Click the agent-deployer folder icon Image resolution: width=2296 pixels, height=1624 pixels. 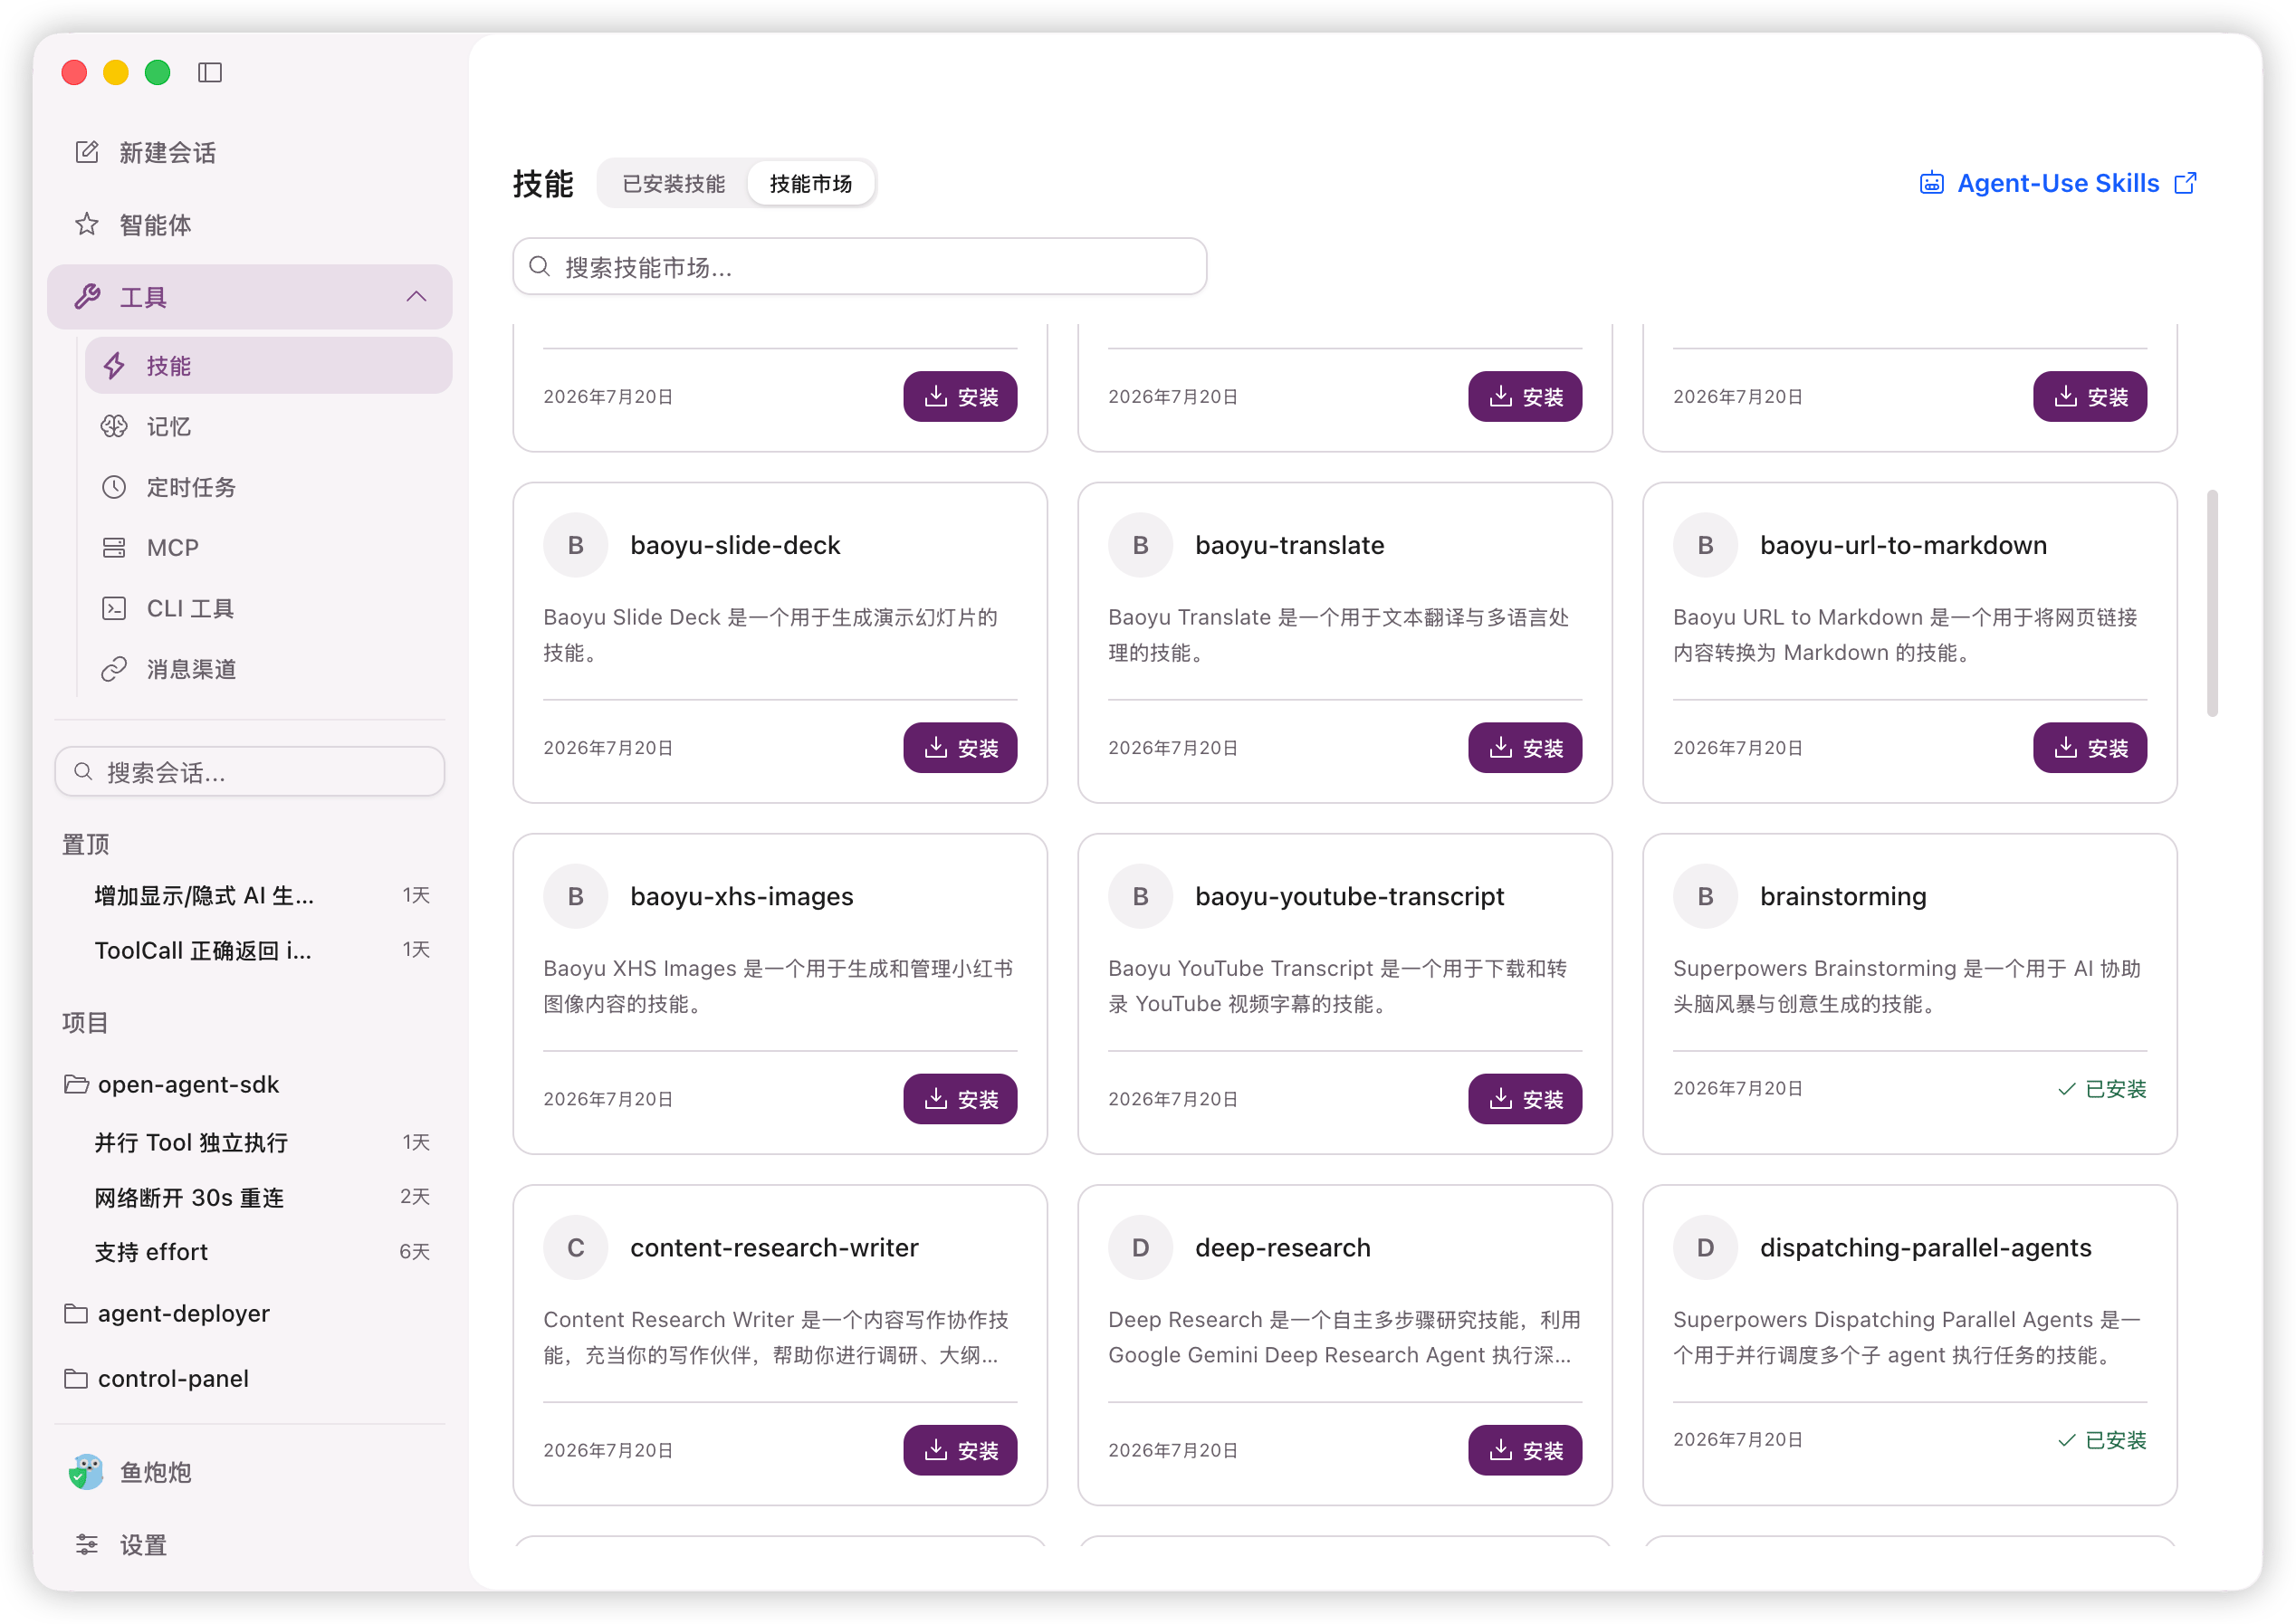tap(76, 1313)
